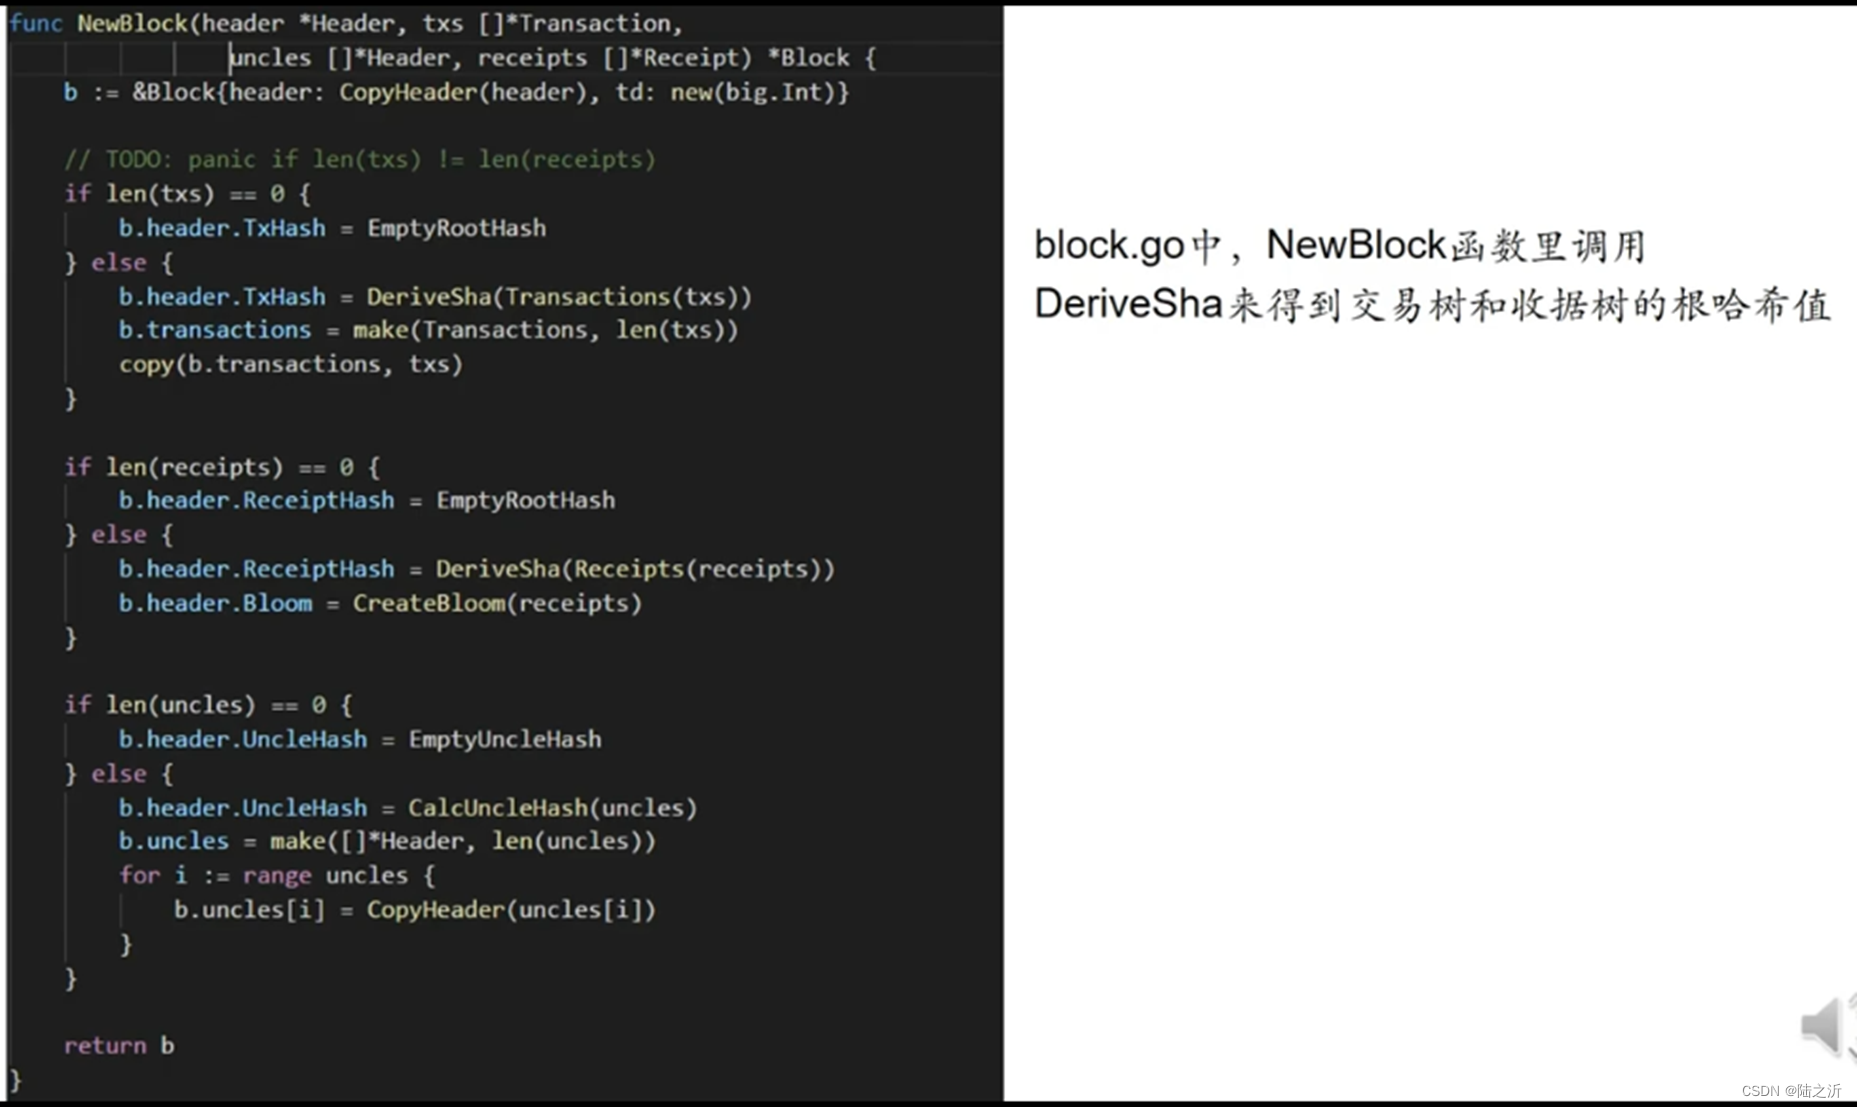Viewport: 1857px width, 1107px height.
Task: Select 'CopyHeader(header)' in the Block initializer line
Action: [464, 92]
